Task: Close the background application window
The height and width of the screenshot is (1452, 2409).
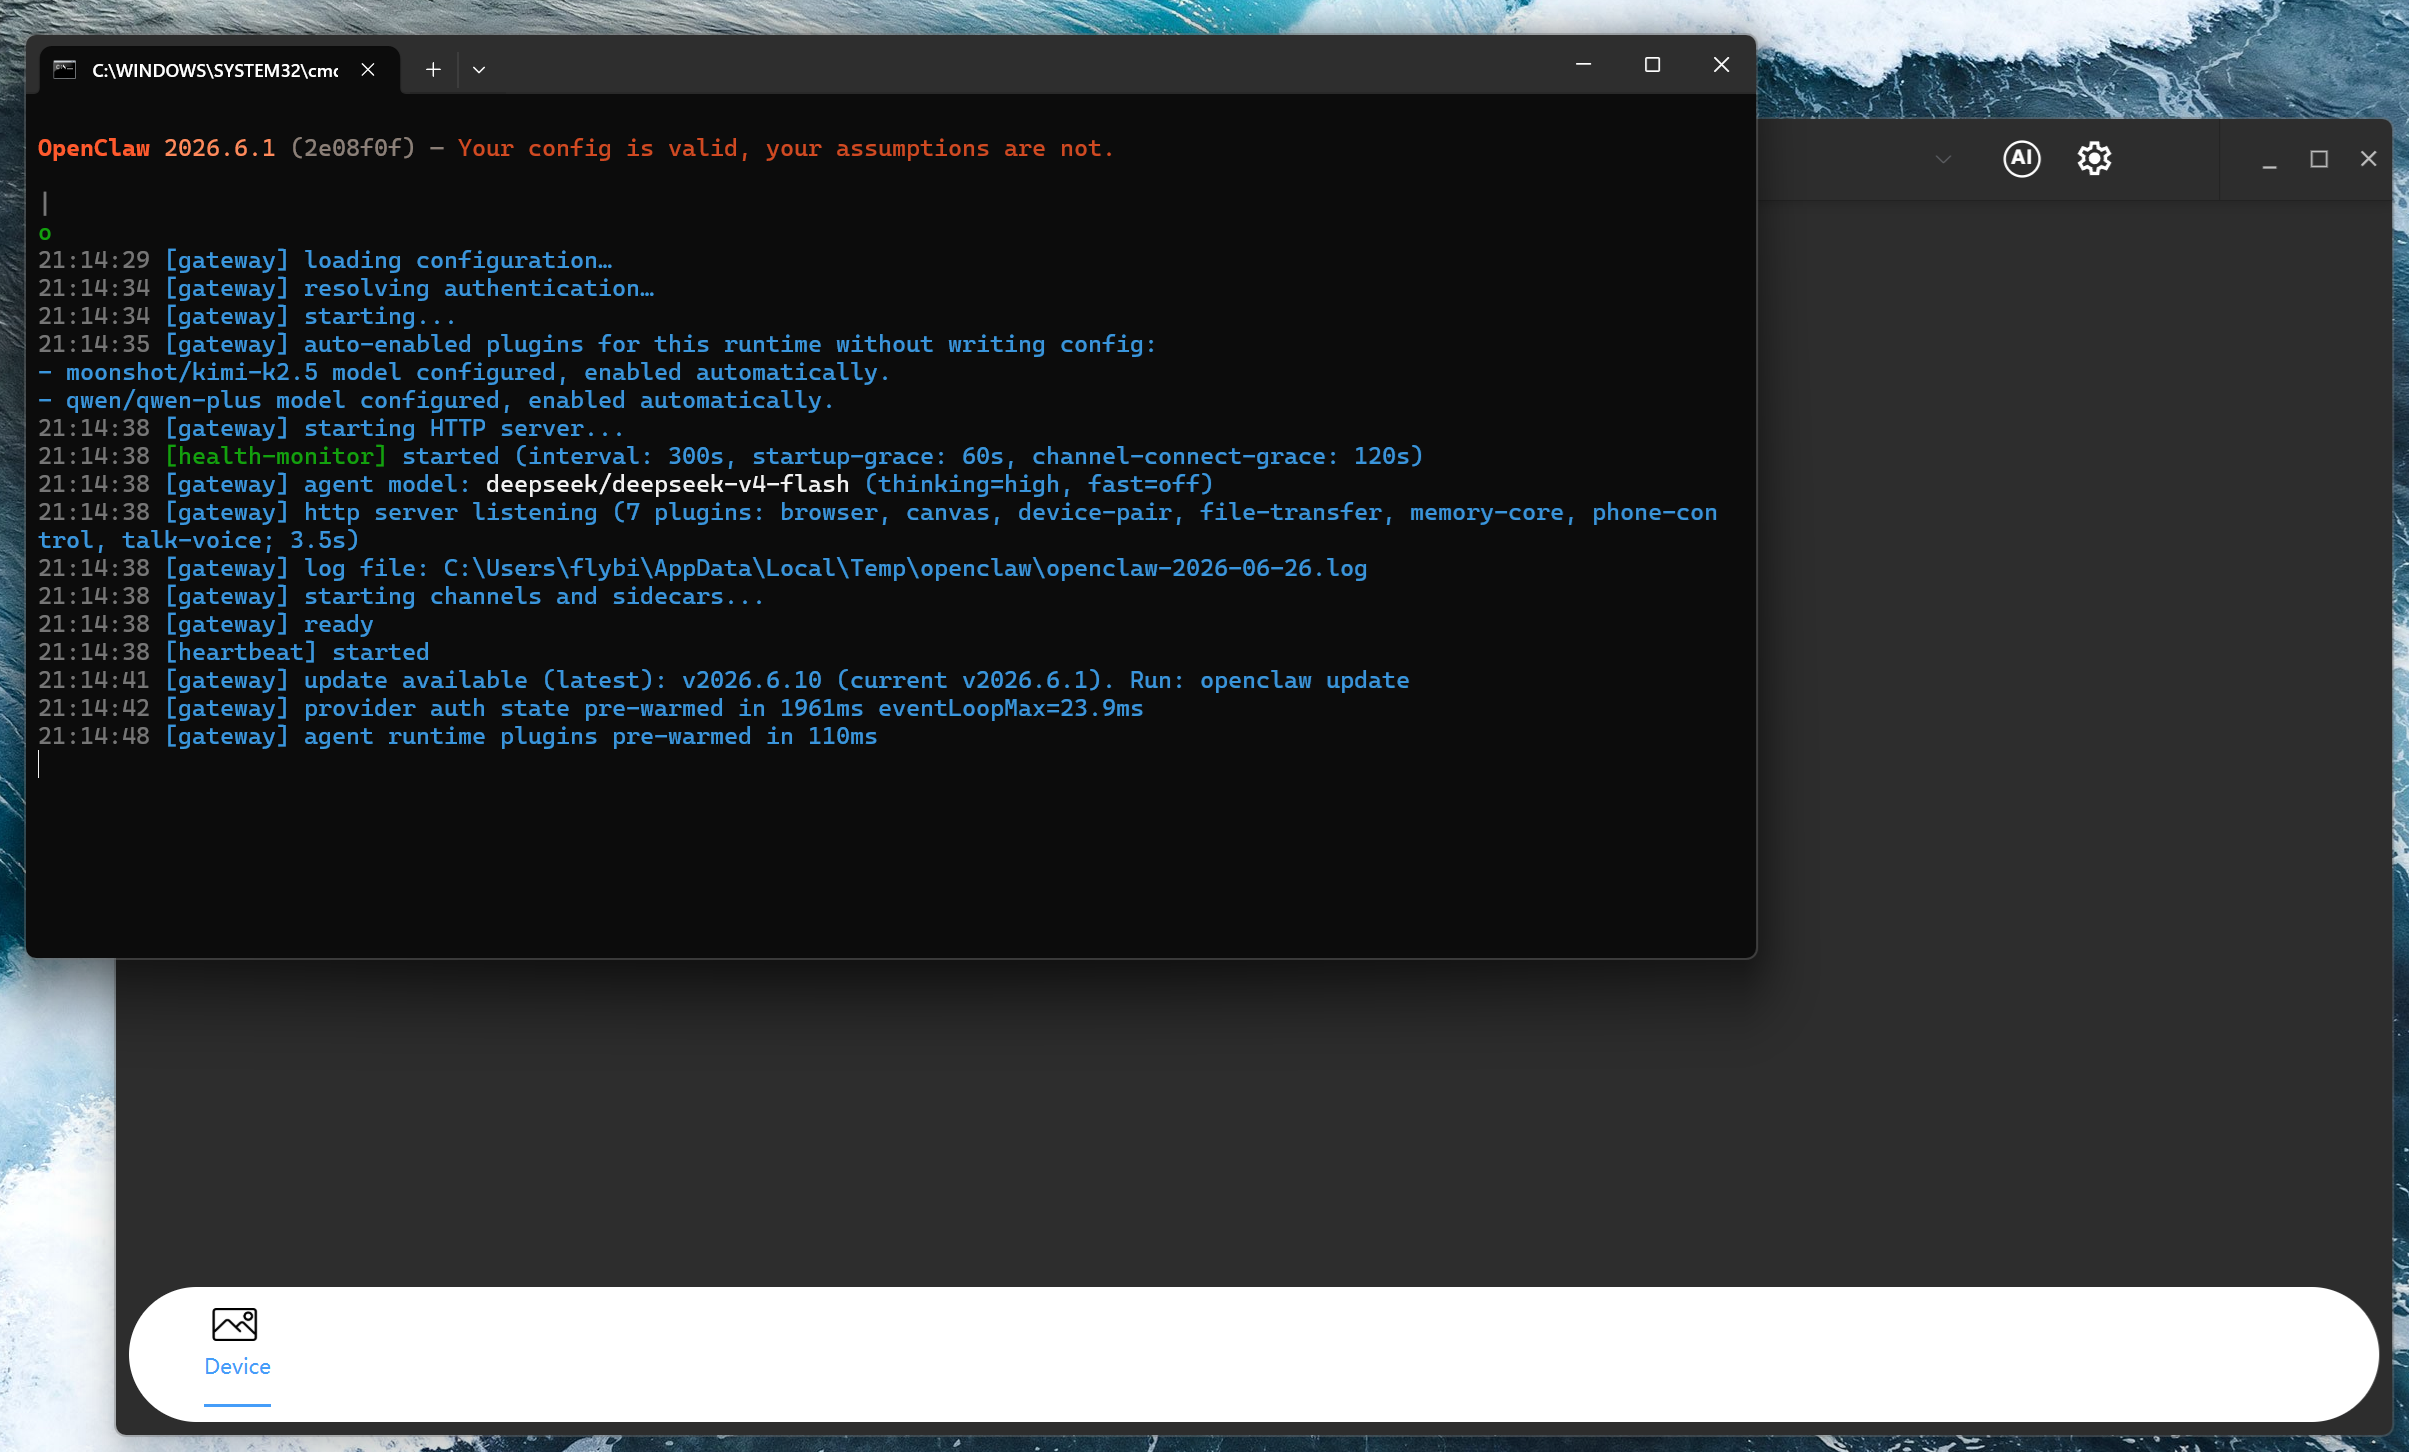Action: tap(2368, 159)
